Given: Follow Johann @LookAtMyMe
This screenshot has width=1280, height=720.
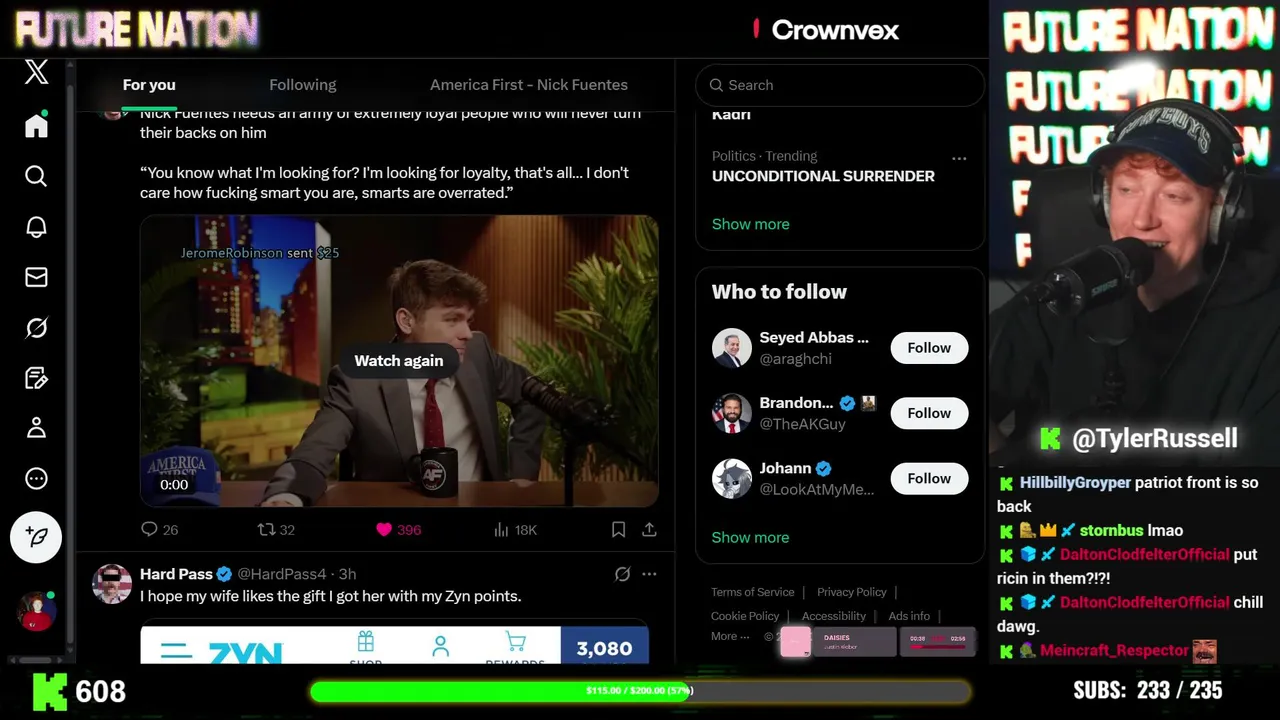Looking at the screenshot, I should 929,478.
